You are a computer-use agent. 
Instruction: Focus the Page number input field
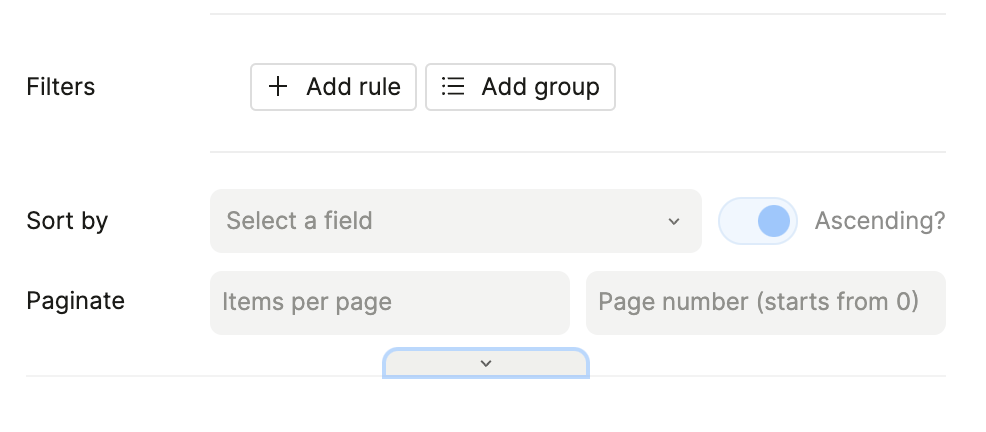(765, 302)
